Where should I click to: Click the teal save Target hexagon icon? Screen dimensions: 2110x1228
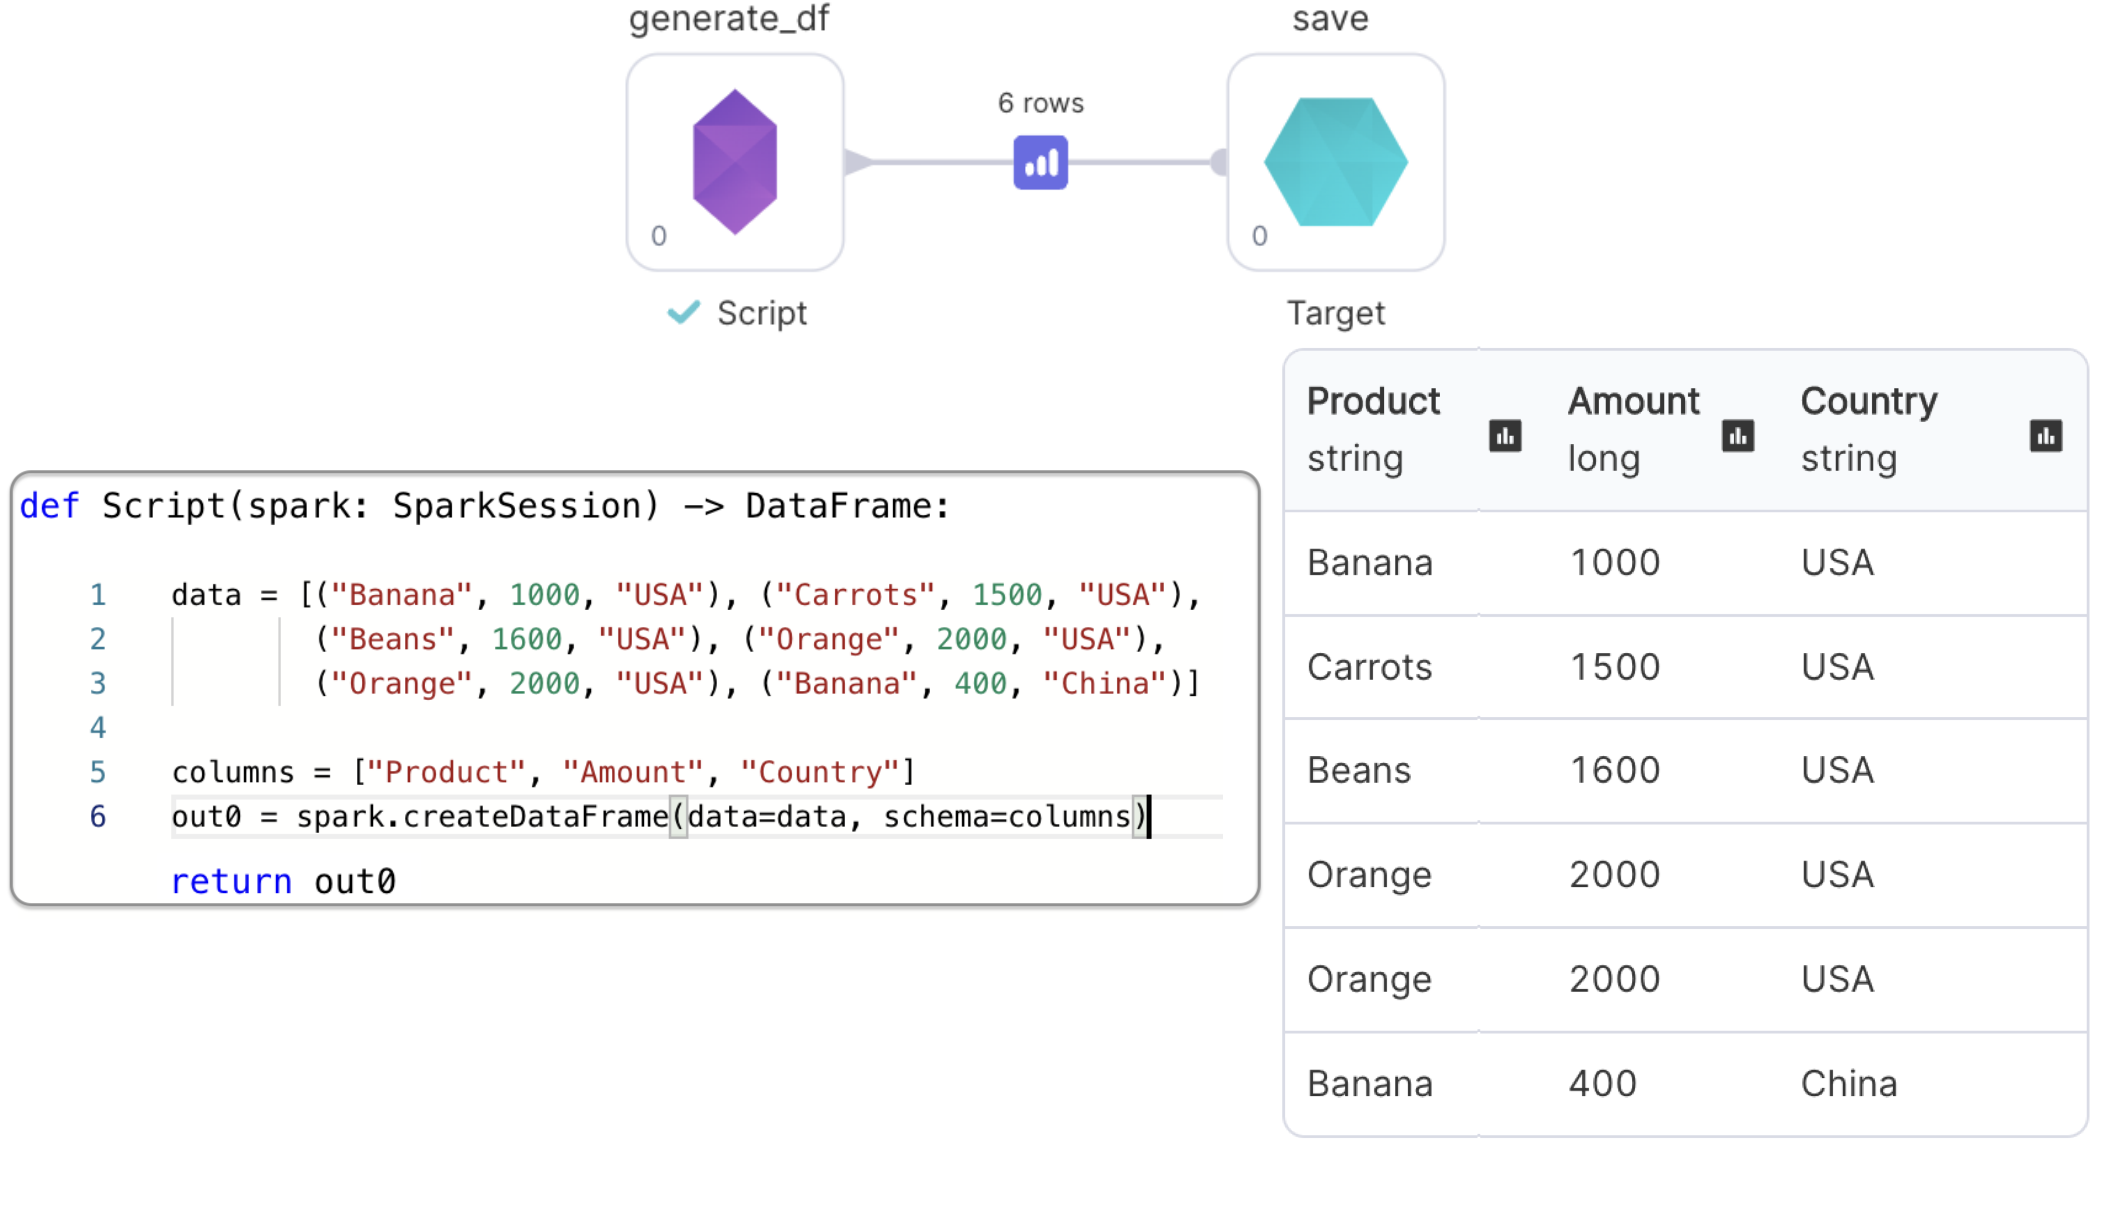1335,162
